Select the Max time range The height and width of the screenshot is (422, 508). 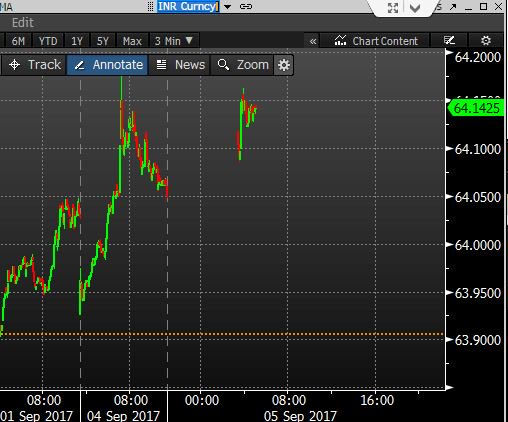132,41
